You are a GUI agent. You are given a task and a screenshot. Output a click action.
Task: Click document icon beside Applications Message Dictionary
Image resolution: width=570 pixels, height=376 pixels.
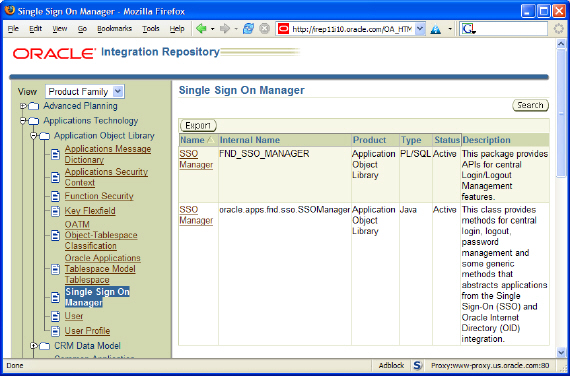(55, 155)
